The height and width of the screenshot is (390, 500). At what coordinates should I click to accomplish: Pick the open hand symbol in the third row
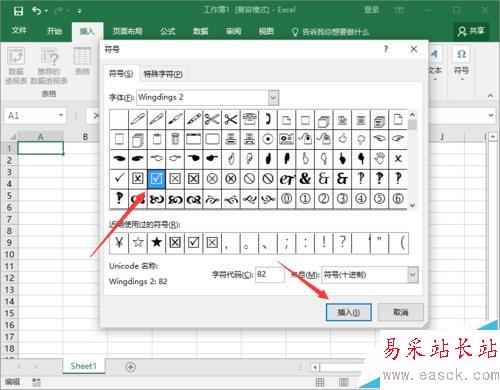point(380,159)
